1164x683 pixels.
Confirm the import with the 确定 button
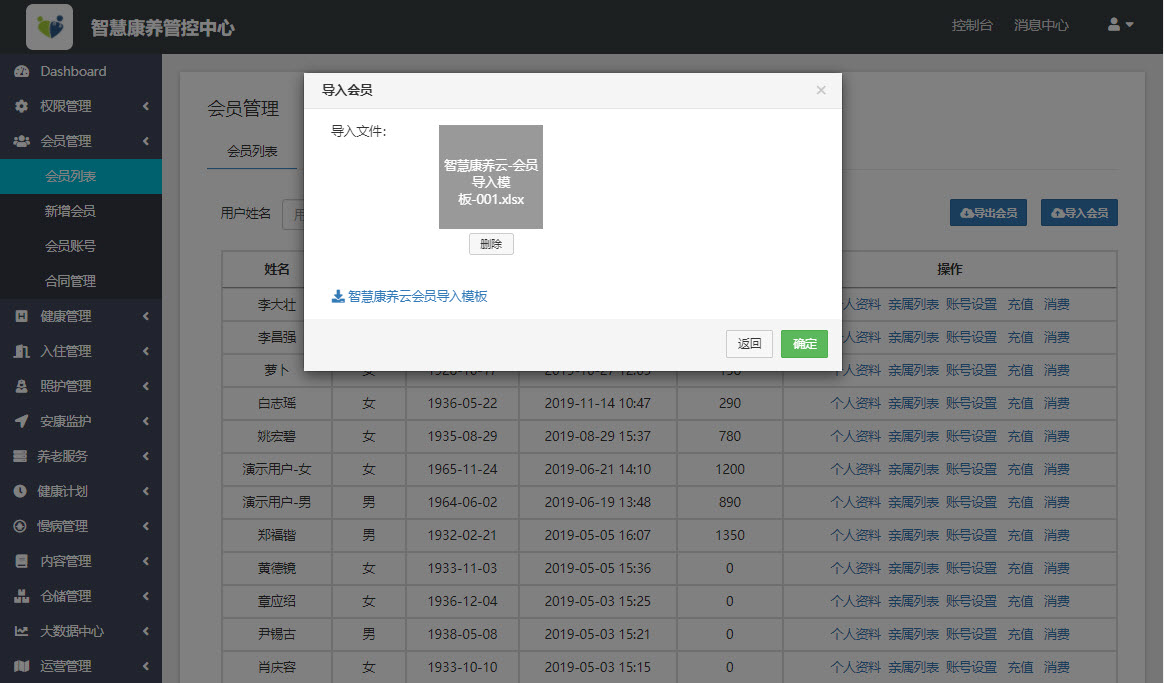(x=804, y=343)
